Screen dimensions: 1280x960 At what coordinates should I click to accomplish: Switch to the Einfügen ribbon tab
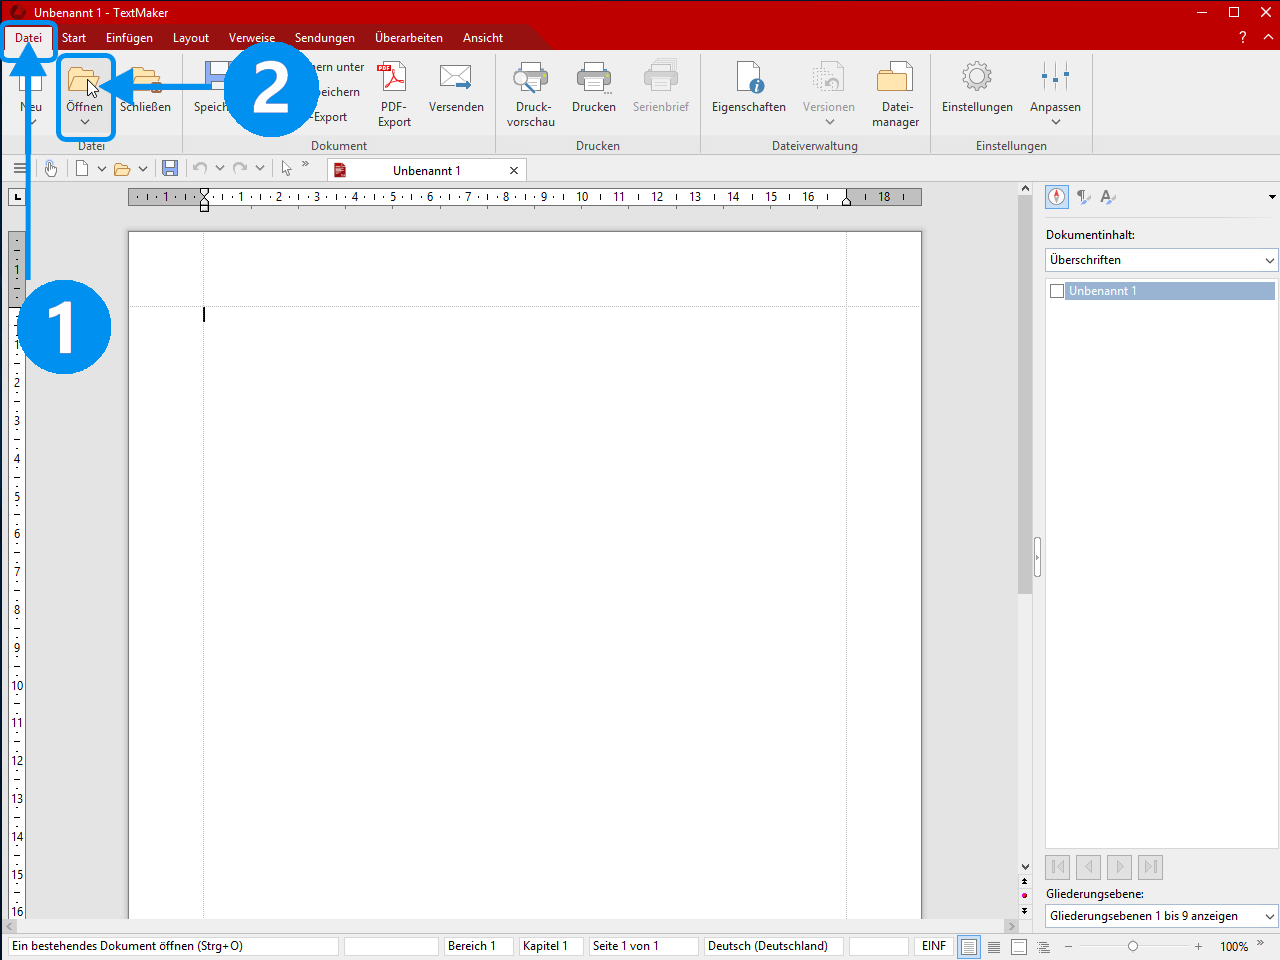coord(130,38)
